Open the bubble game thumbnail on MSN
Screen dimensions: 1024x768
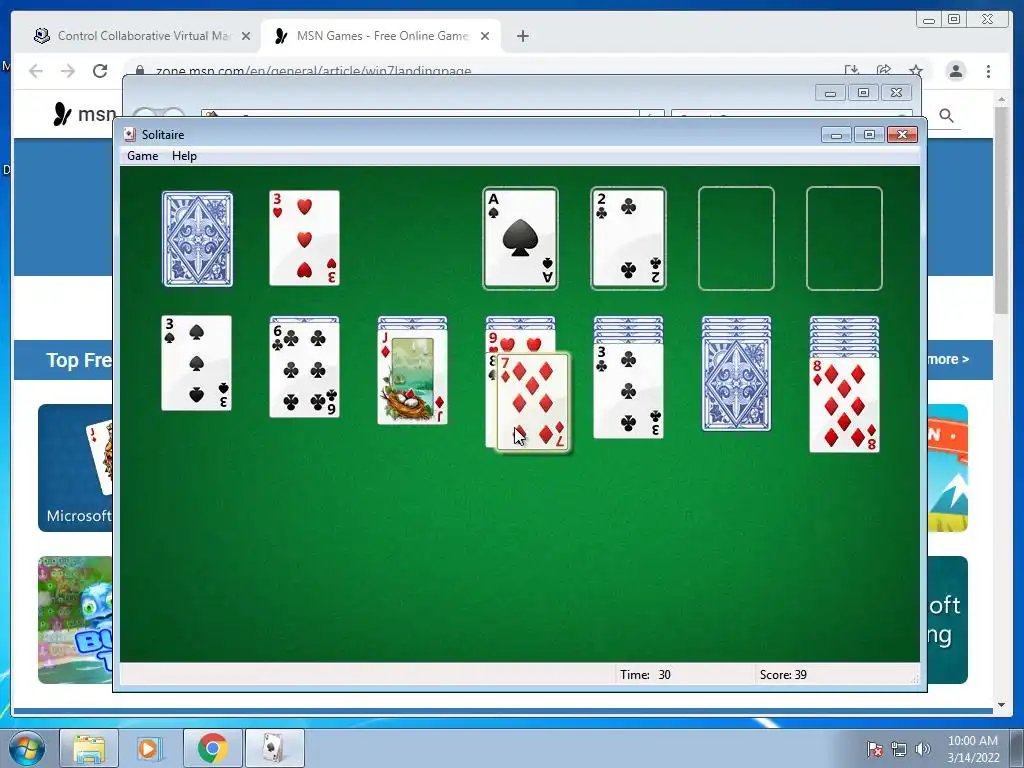[x=76, y=620]
